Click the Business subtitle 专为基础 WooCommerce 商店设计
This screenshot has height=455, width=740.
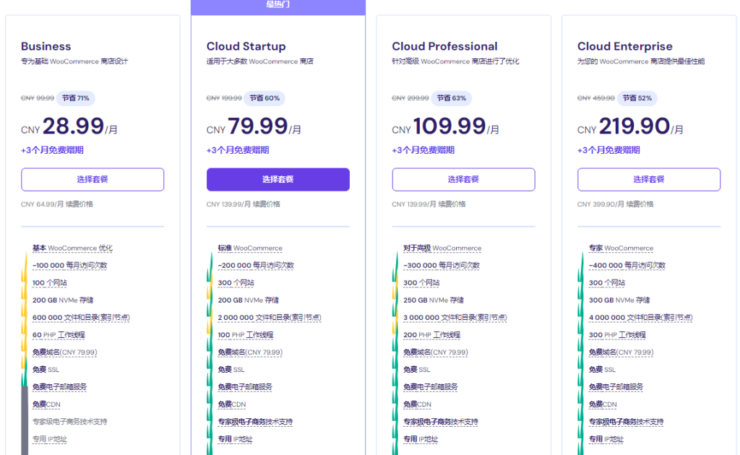click(x=74, y=61)
